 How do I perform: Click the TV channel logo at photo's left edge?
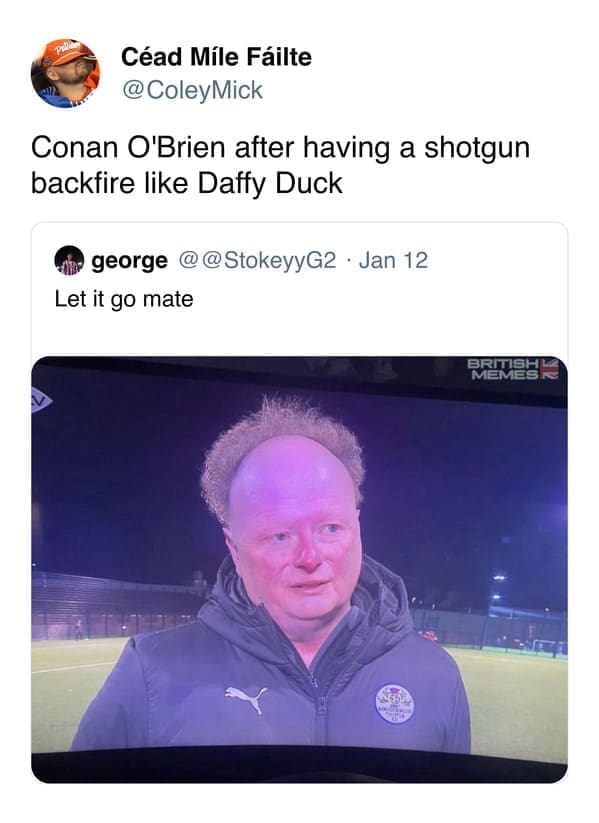pyautogui.click(x=41, y=400)
